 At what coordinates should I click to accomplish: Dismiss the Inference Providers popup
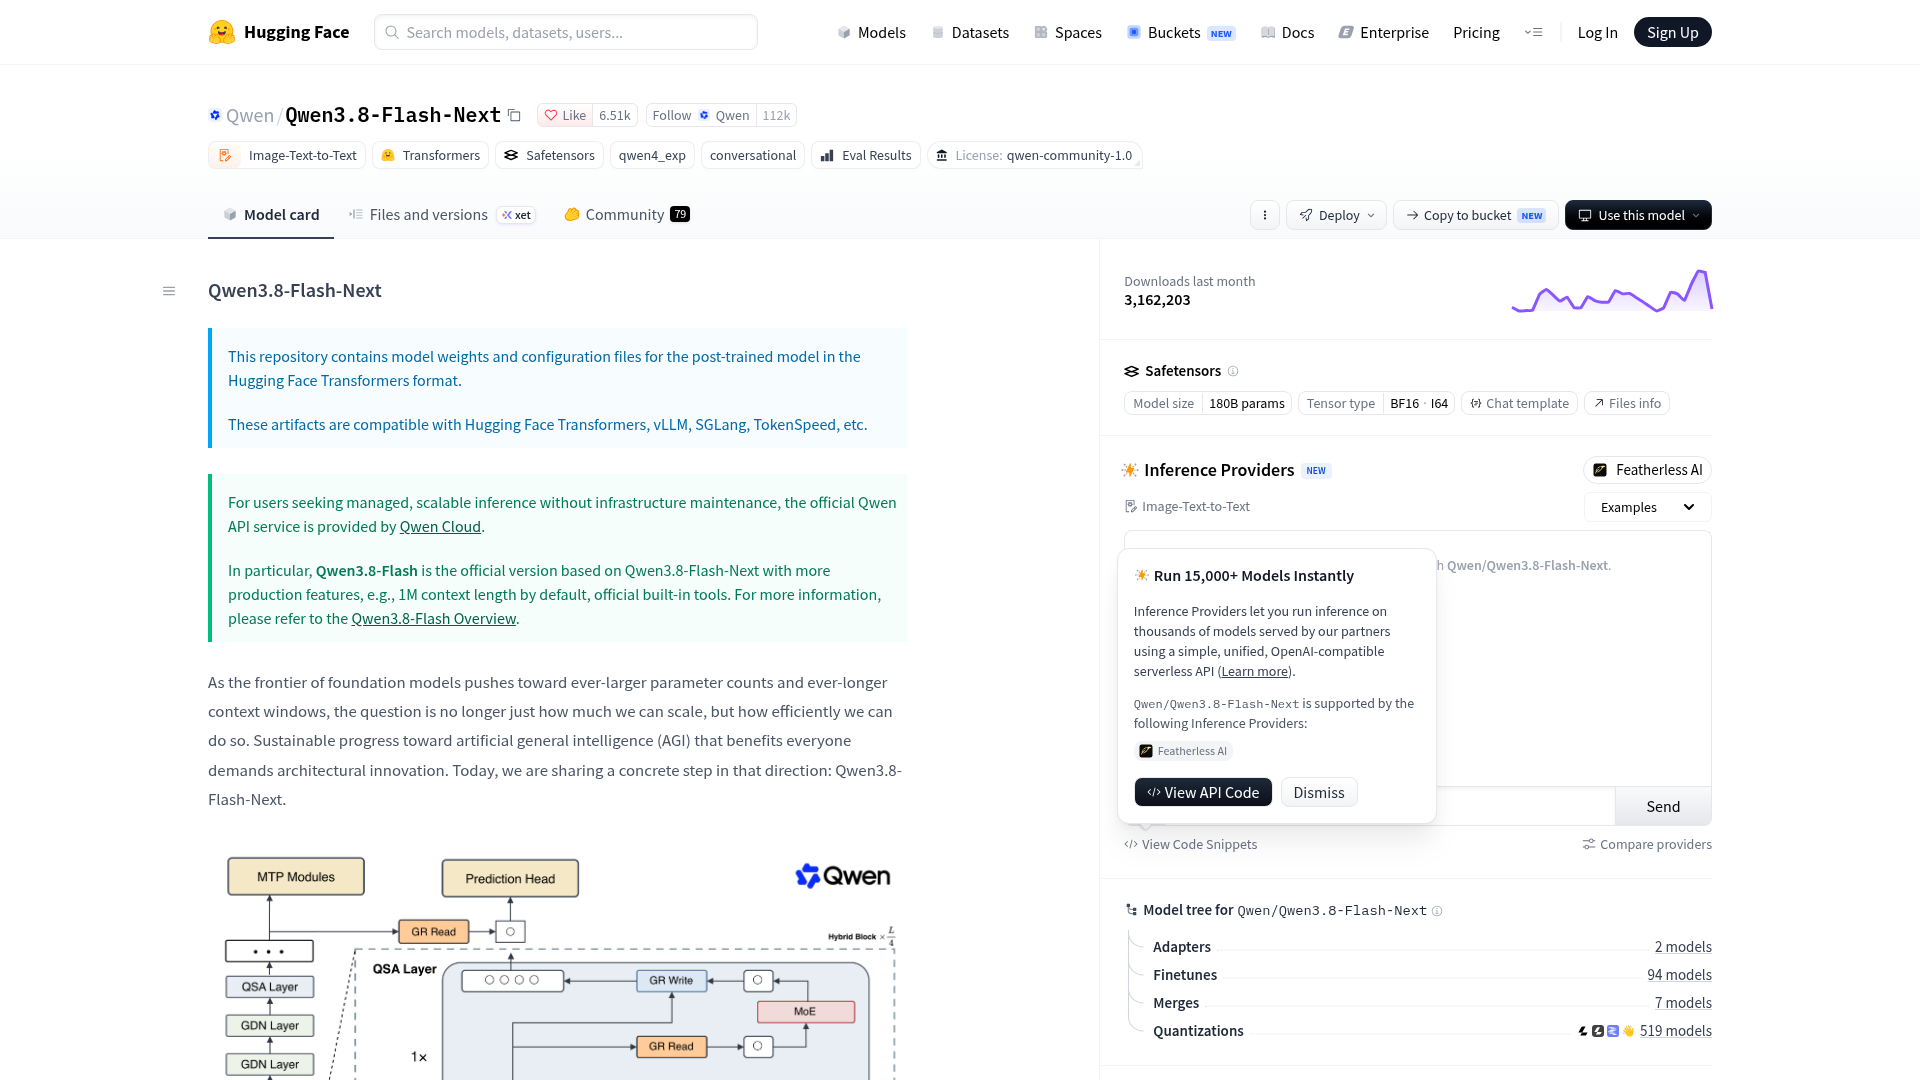pos(1319,792)
